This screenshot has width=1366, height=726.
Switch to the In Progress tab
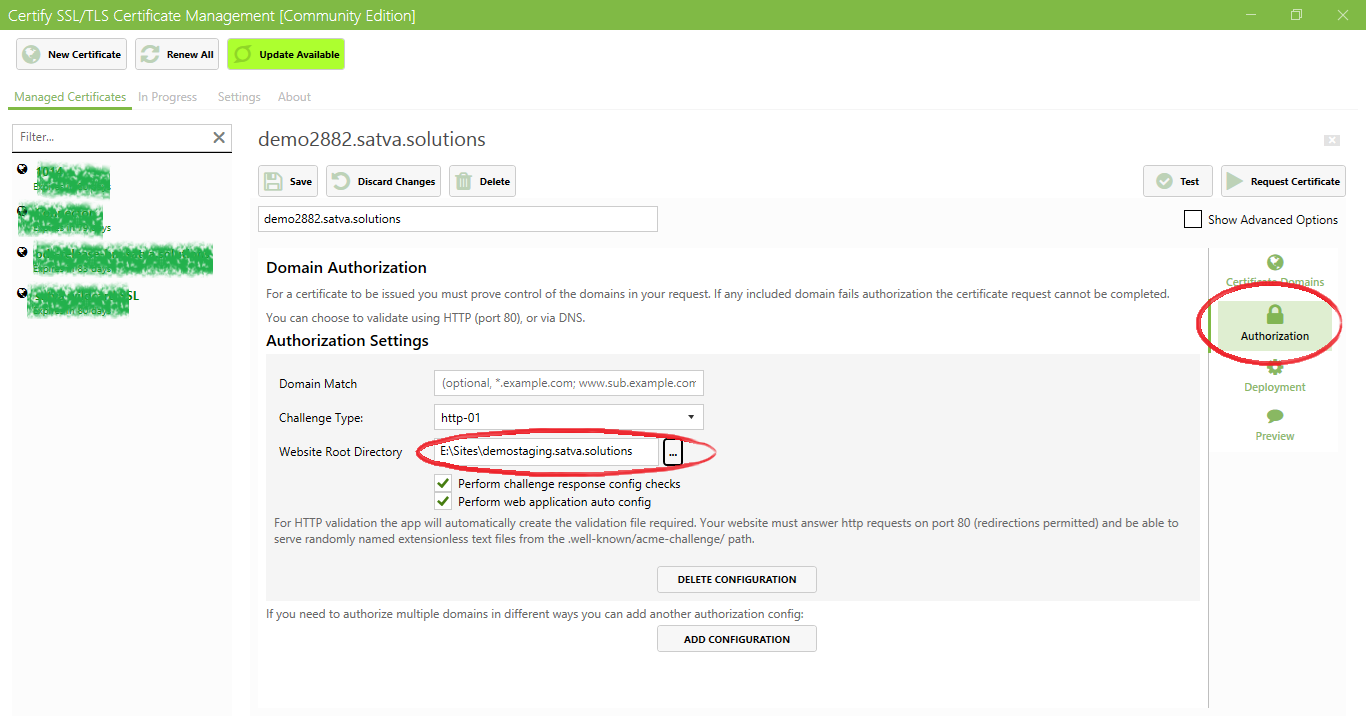pyautogui.click(x=167, y=96)
